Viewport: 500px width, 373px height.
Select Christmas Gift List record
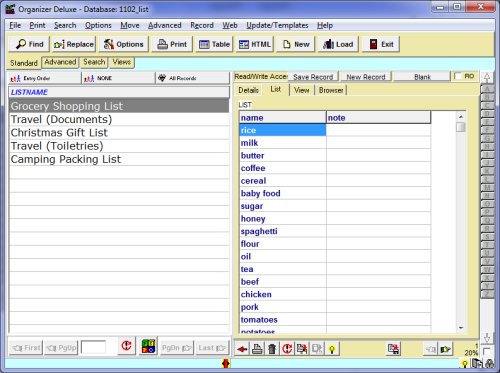(x=119, y=133)
